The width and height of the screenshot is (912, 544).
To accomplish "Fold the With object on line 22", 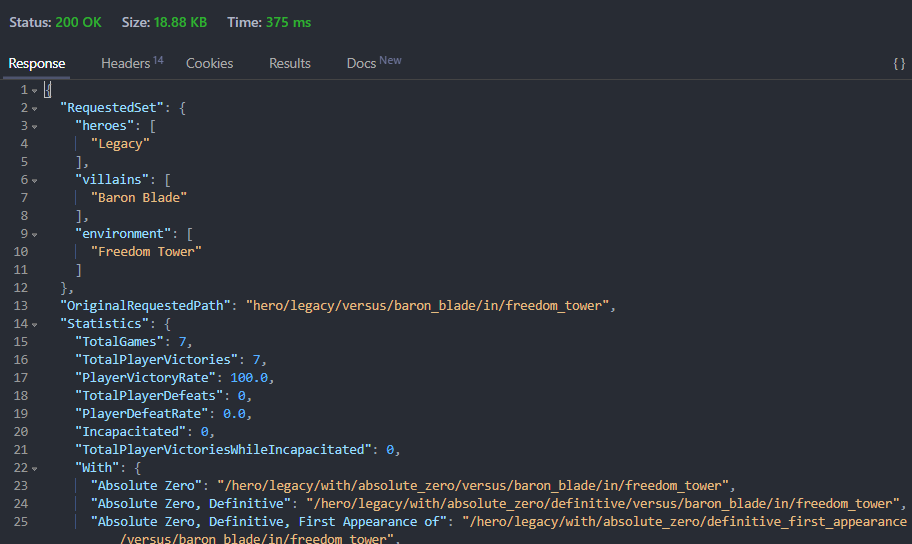I will (x=35, y=468).
